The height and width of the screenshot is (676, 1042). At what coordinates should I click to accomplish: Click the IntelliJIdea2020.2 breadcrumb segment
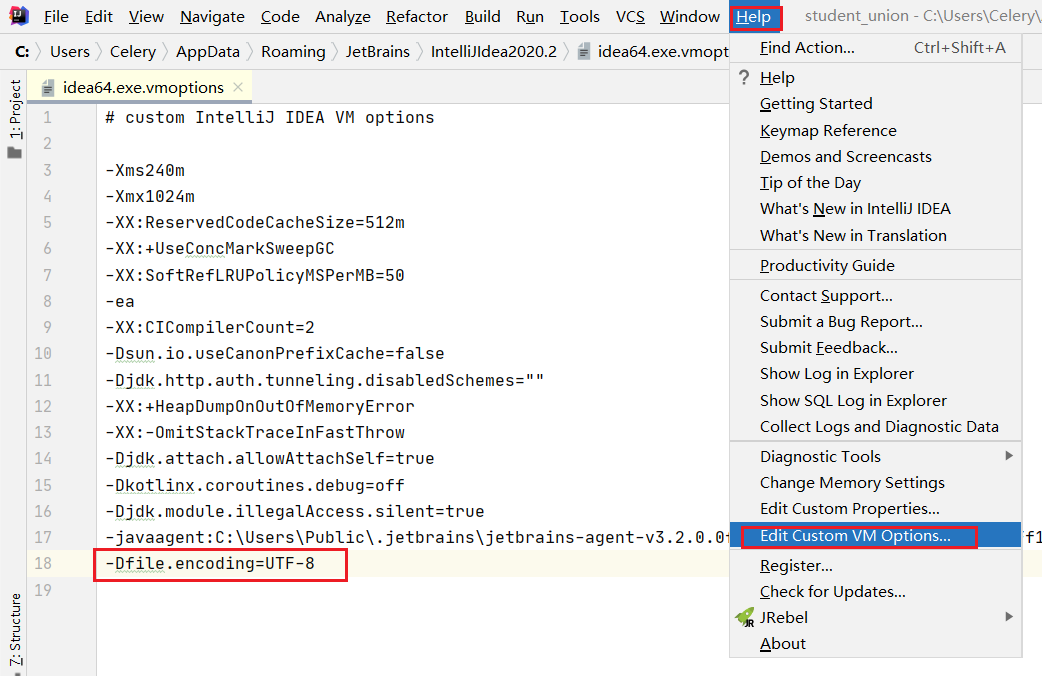(493, 52)
